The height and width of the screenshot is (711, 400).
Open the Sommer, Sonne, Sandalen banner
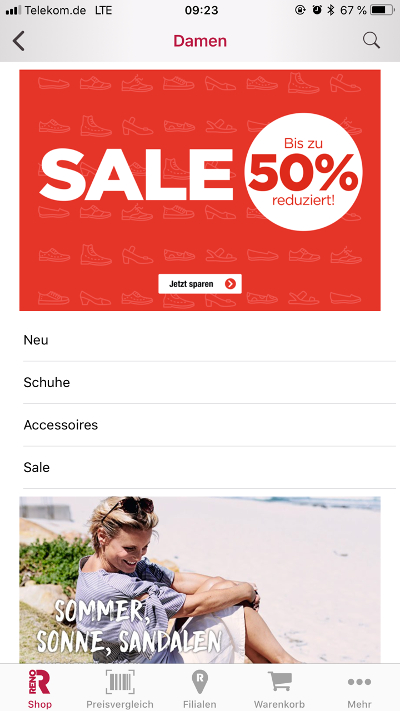[200, 580]
